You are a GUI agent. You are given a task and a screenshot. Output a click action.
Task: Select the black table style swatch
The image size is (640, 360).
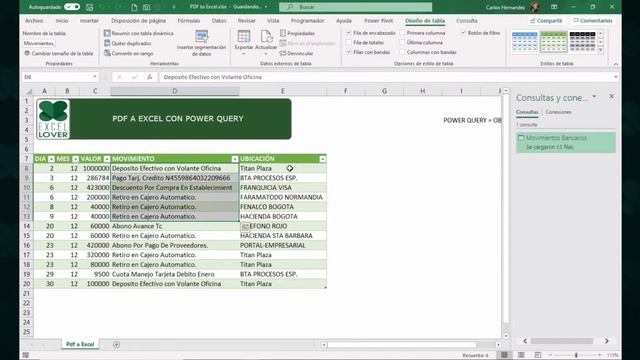tap(582, 42)
